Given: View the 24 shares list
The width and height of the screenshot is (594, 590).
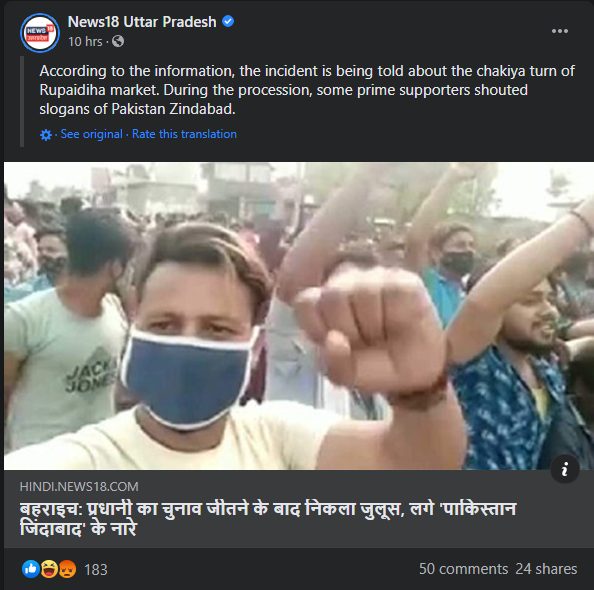Looking at the screenshot, I should coord(546,569).
